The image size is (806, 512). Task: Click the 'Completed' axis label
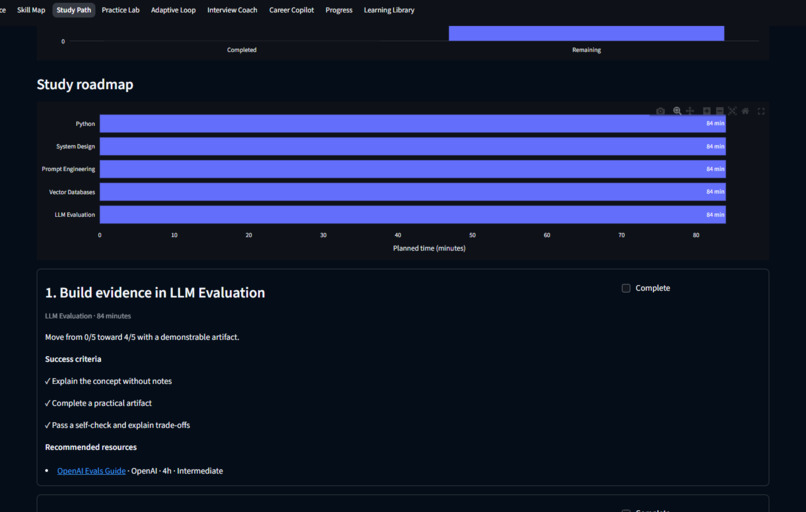pyautogui.click(x=242, y=50)
